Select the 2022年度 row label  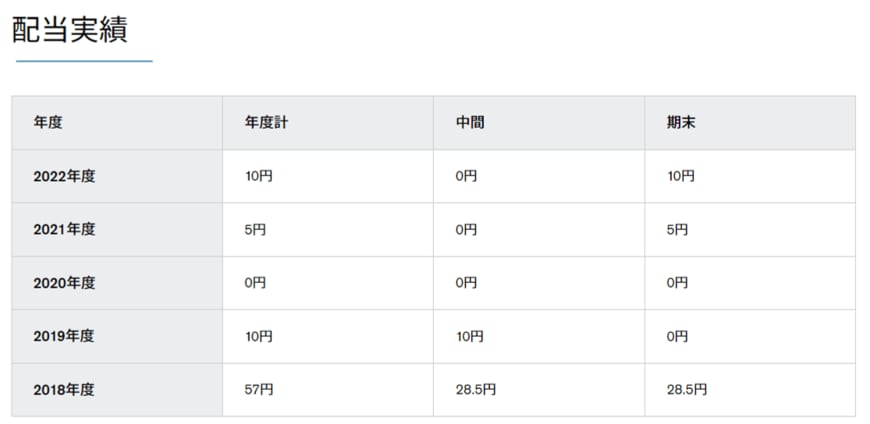64,176
